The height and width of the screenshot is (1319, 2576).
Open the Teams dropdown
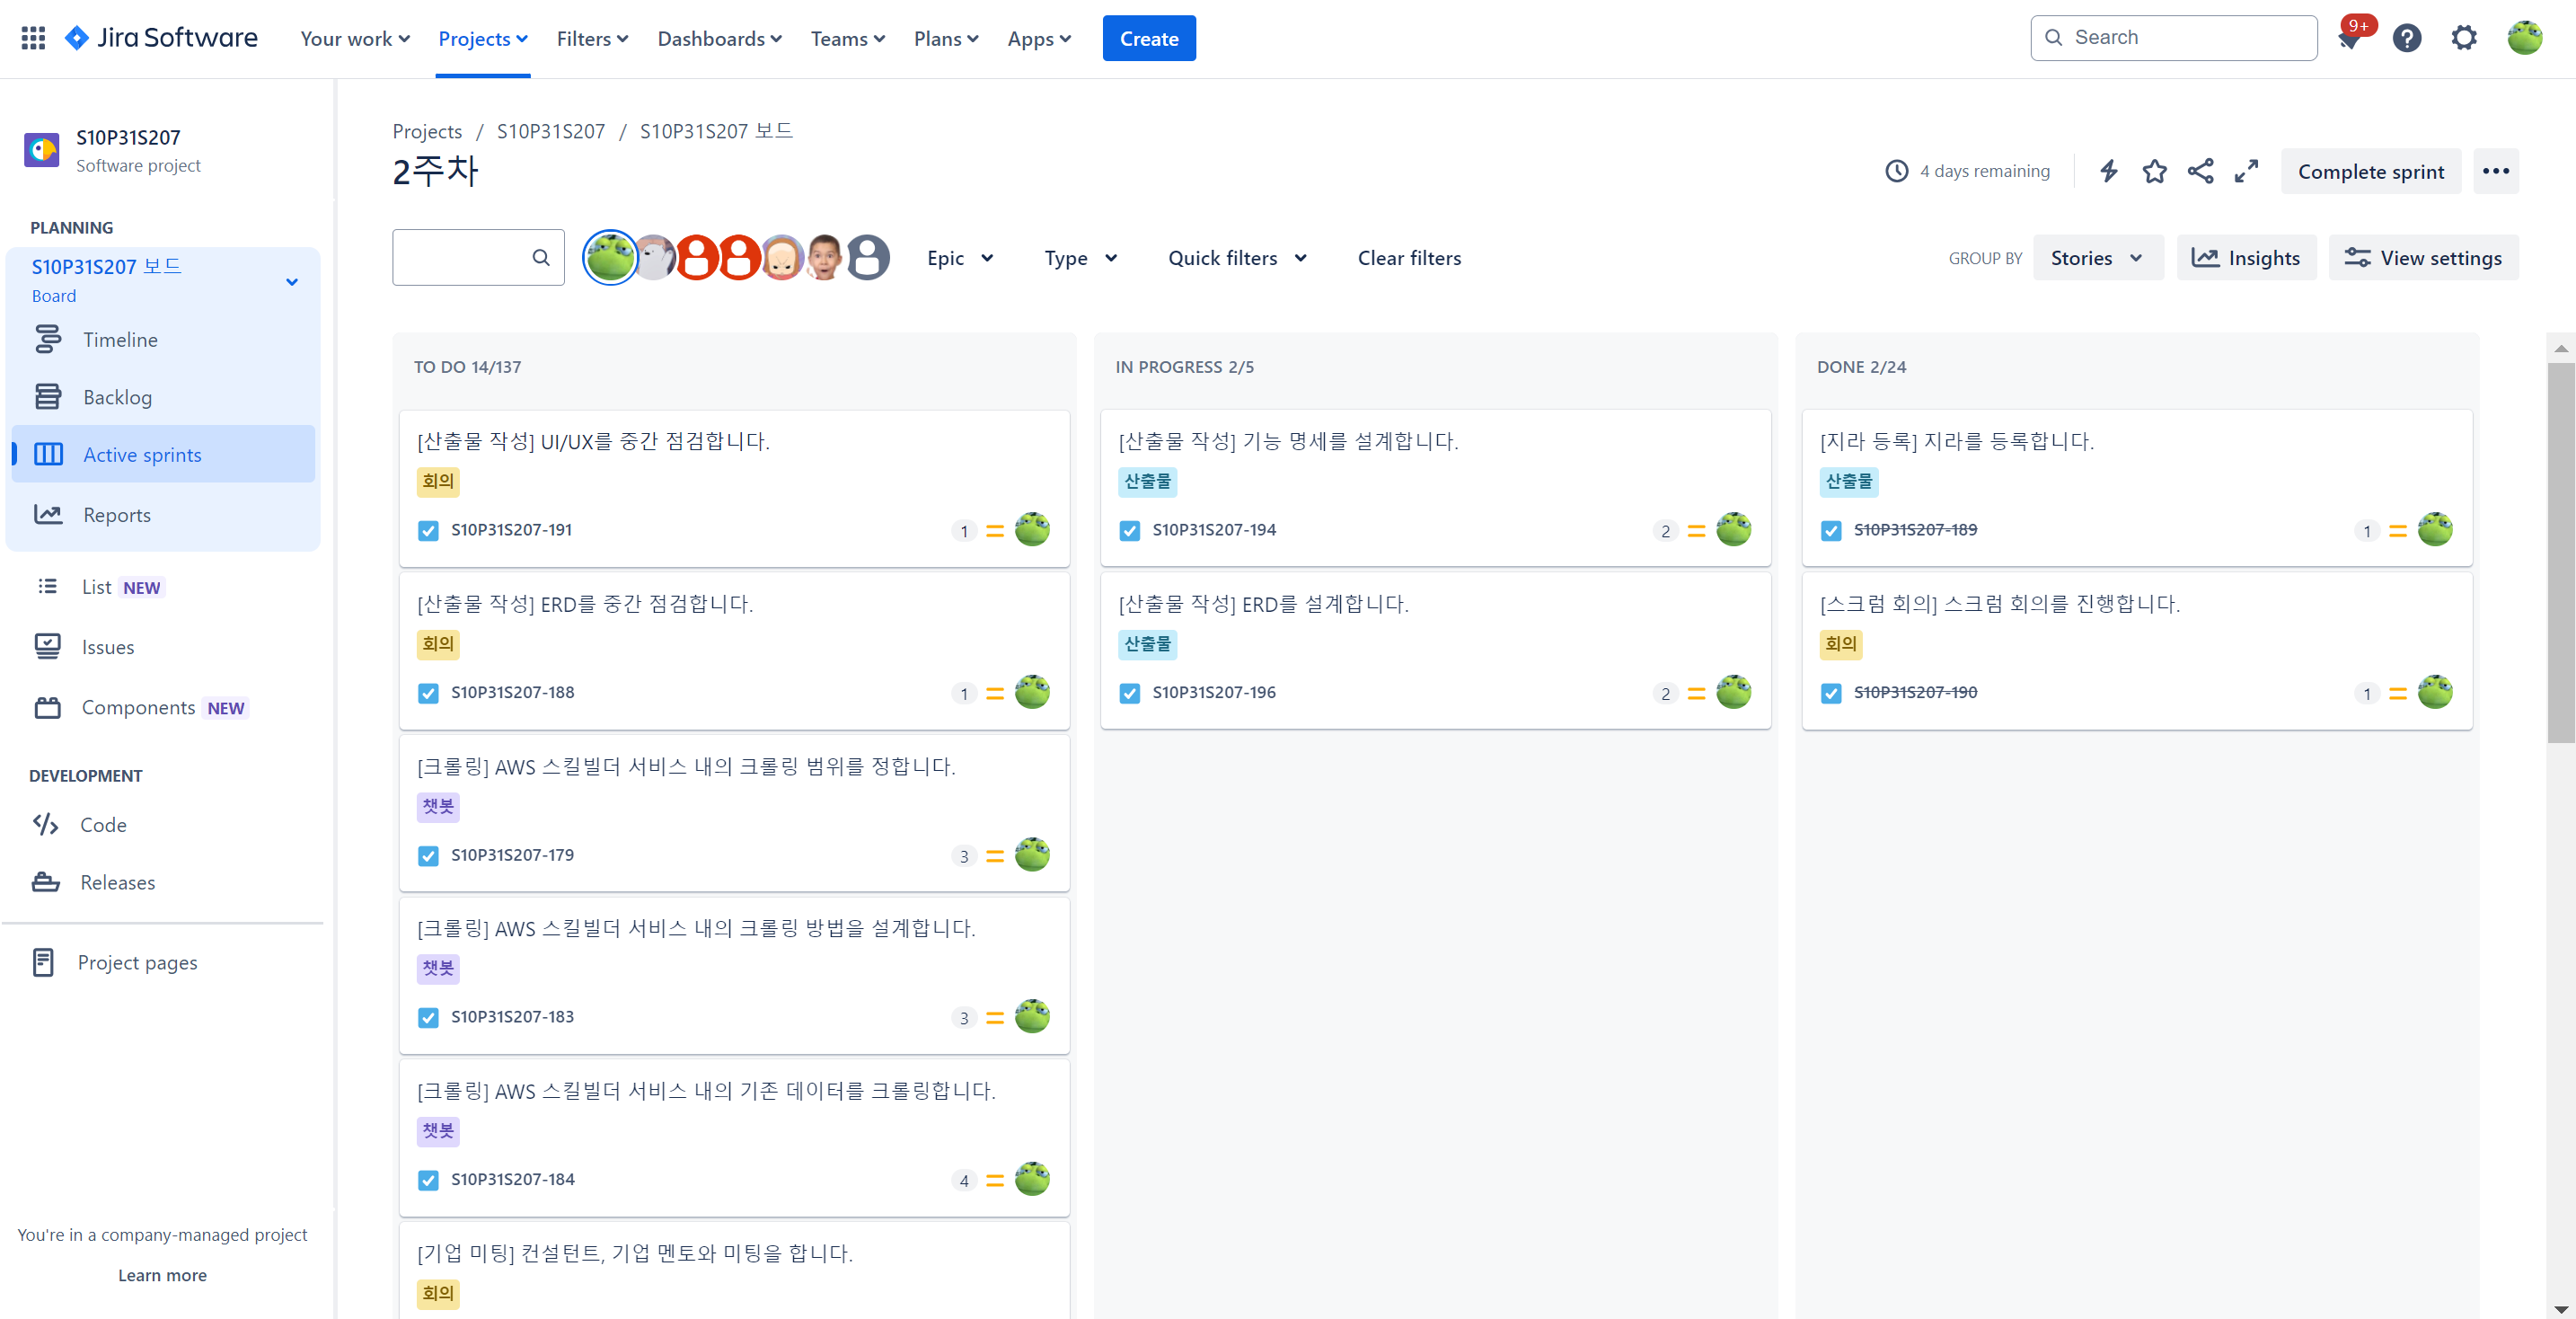(x=847, y=39)
